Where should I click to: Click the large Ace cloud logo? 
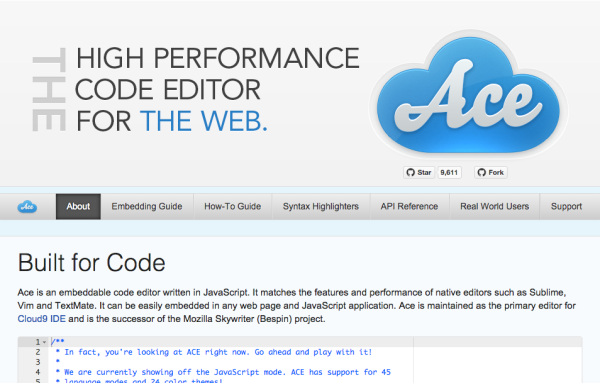coord(468,95)
